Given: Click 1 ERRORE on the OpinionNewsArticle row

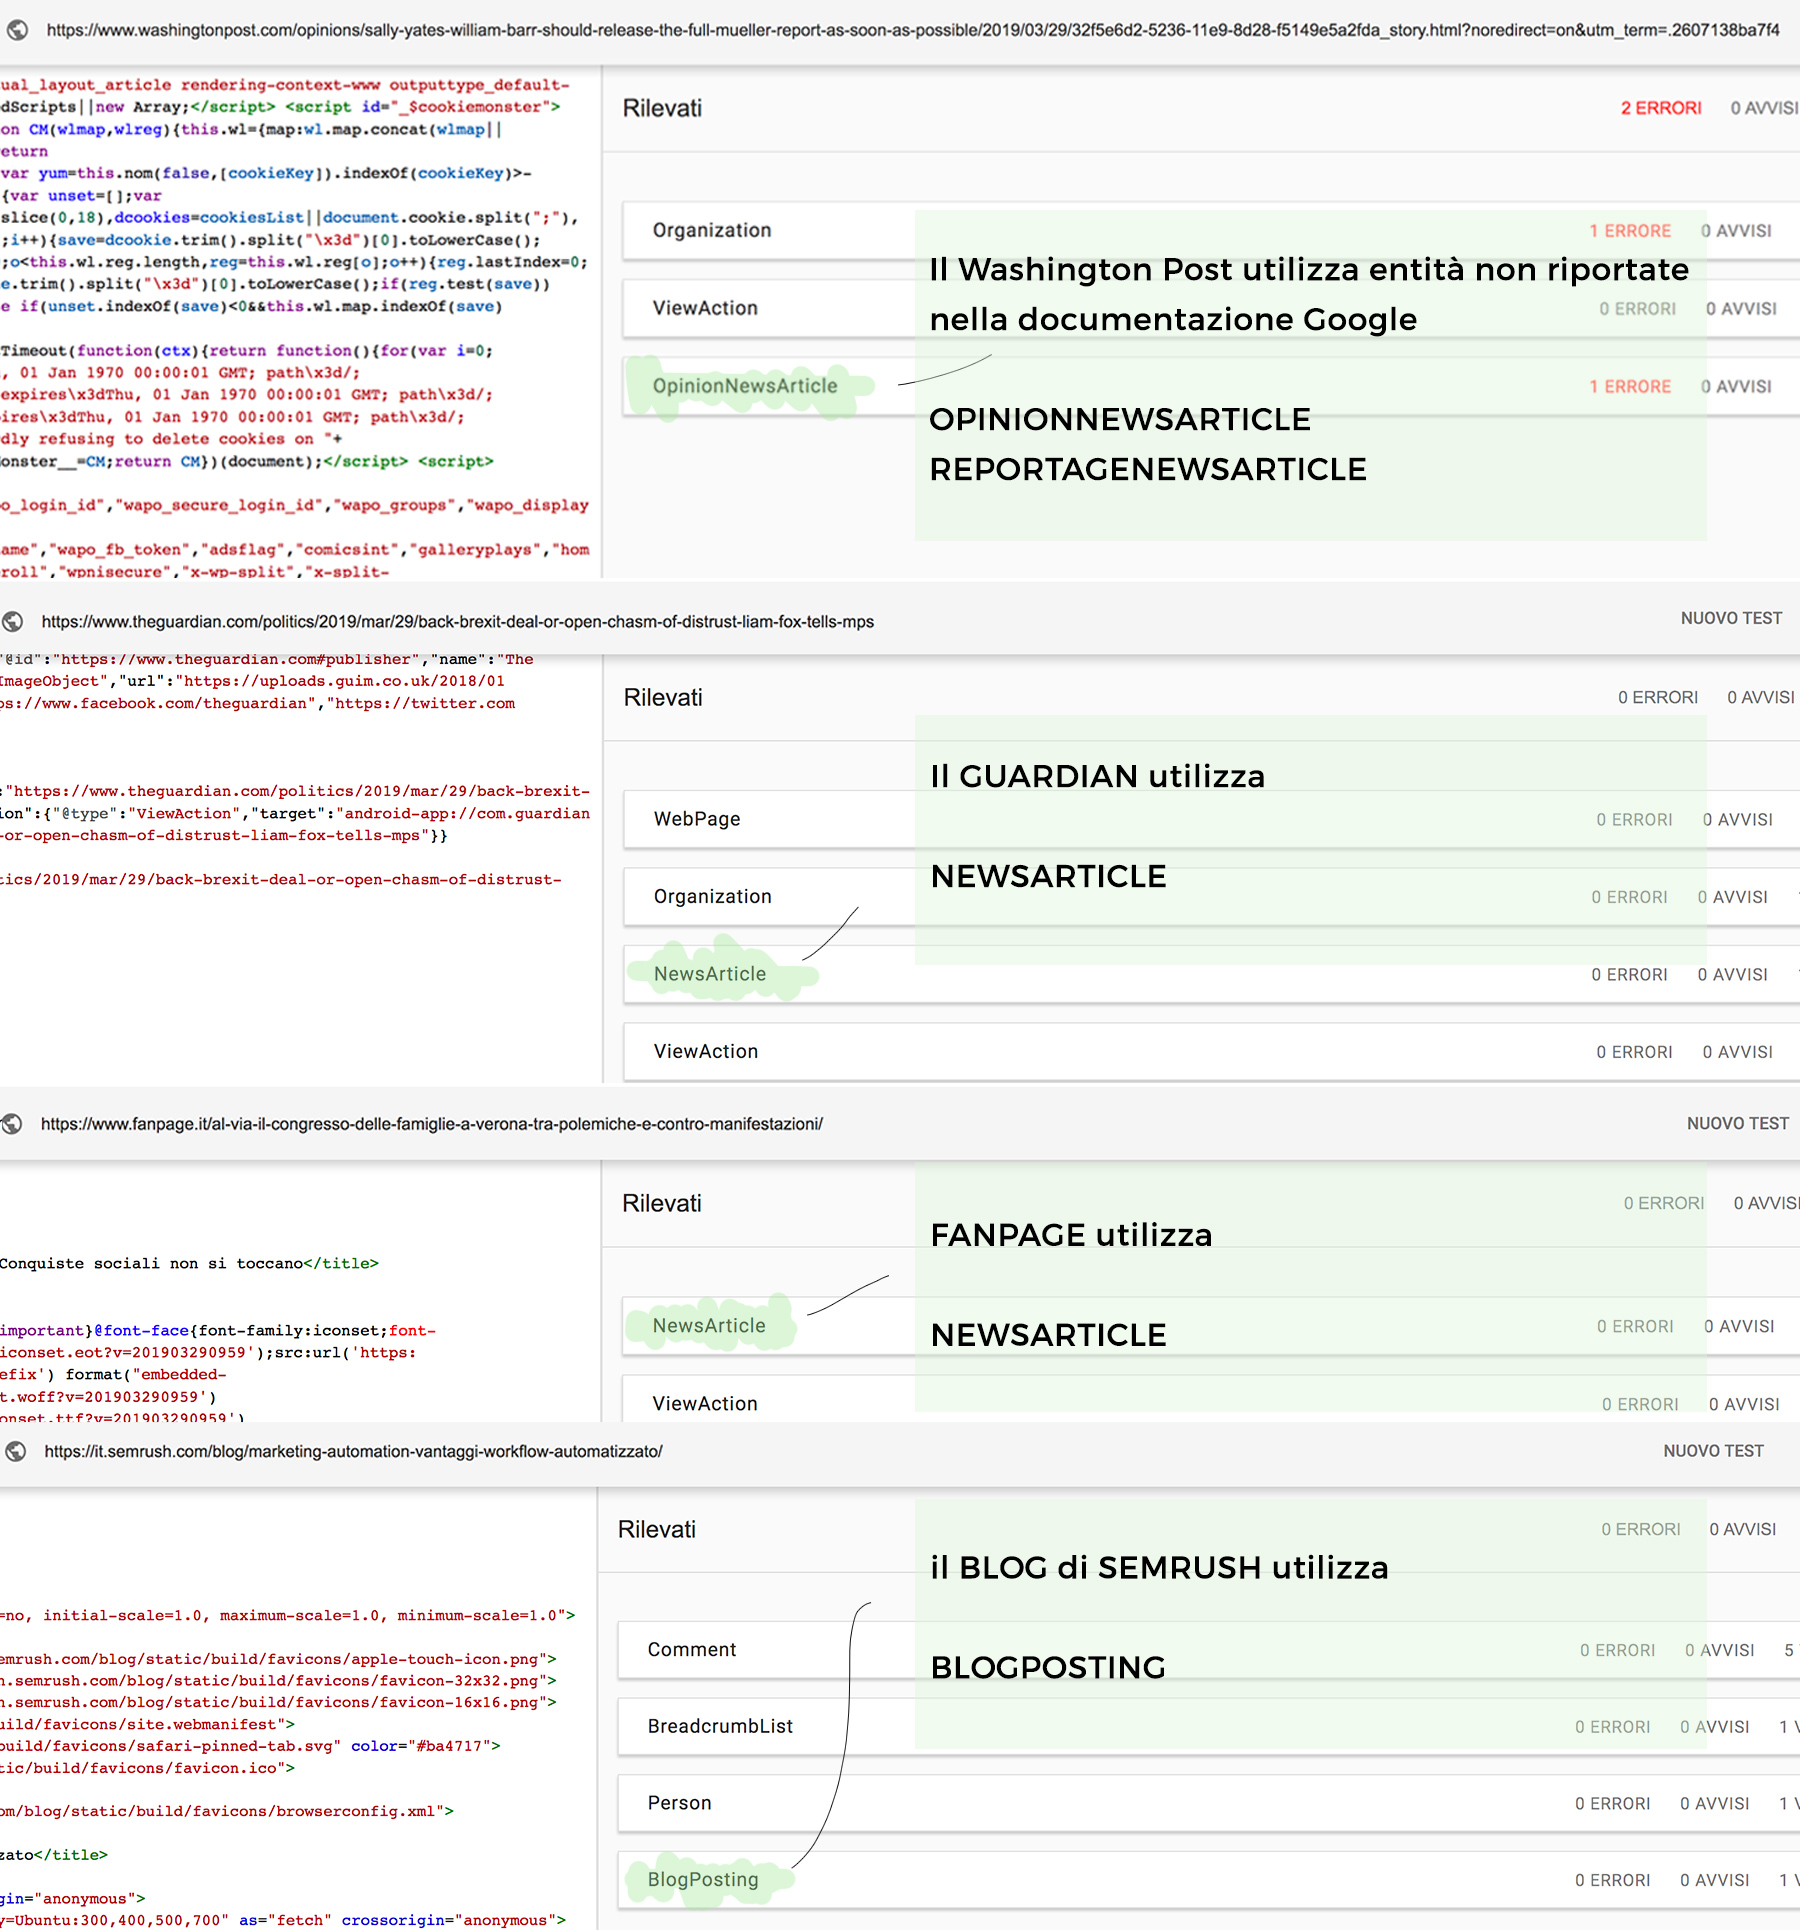Looking at the screenshot, I should tap(1630, 387).
